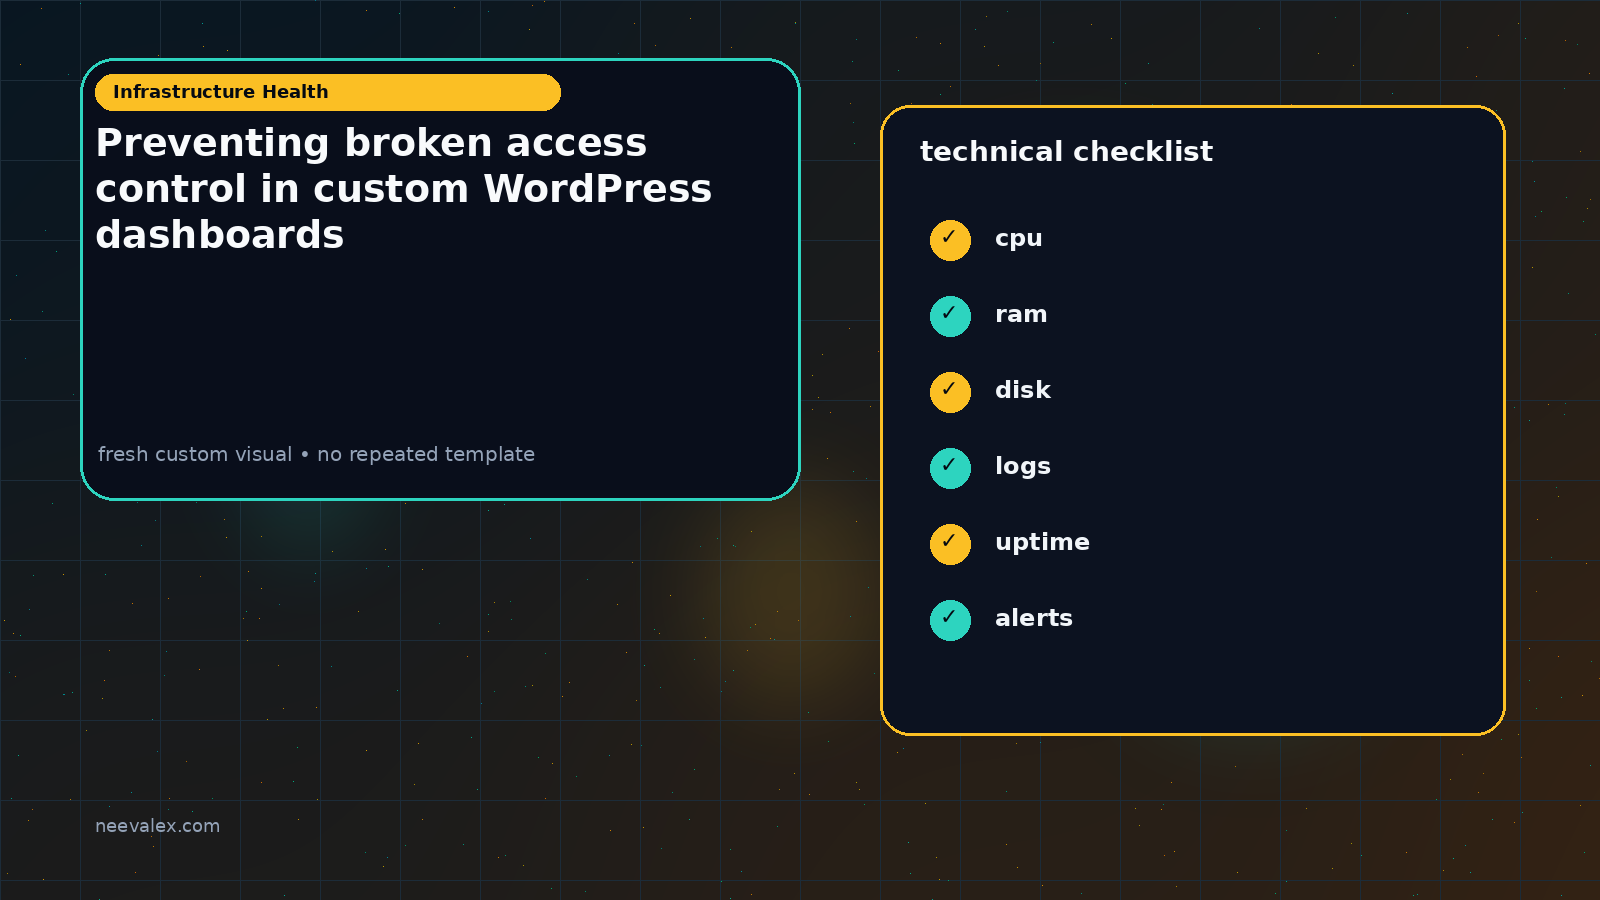Click the 'disk' checklist label

1022,390
